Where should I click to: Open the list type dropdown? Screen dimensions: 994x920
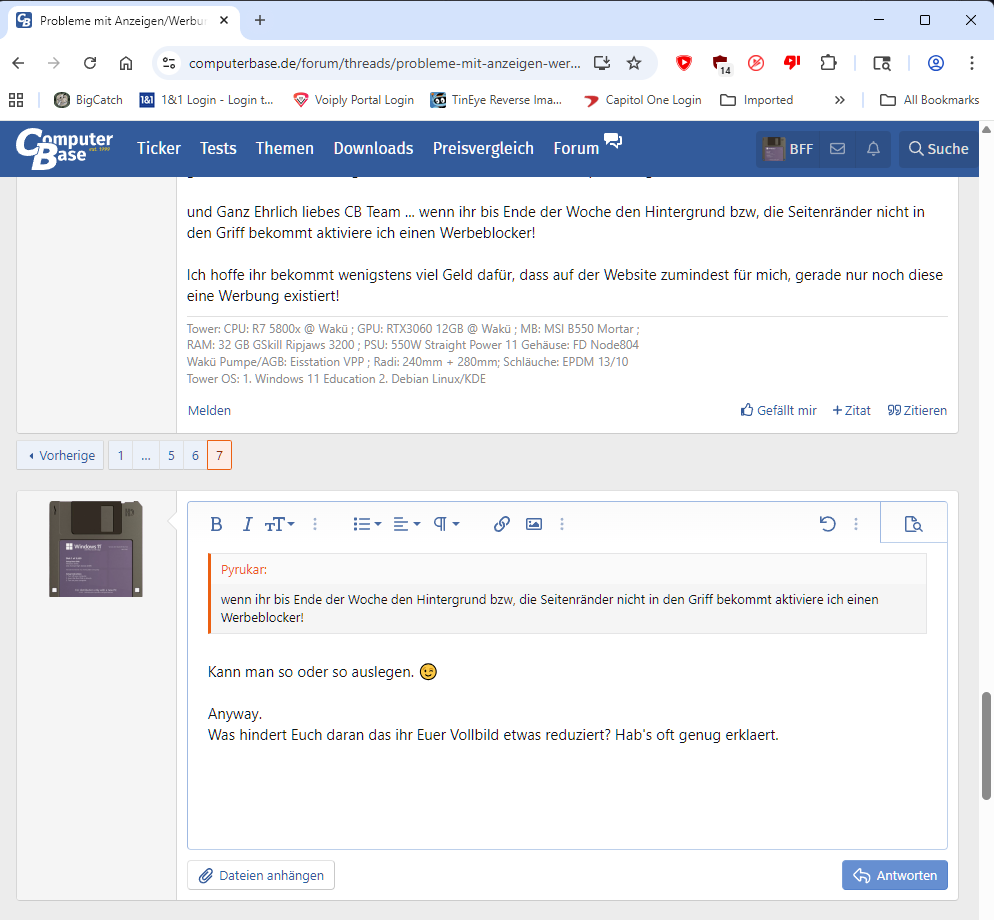coord(367,524)
